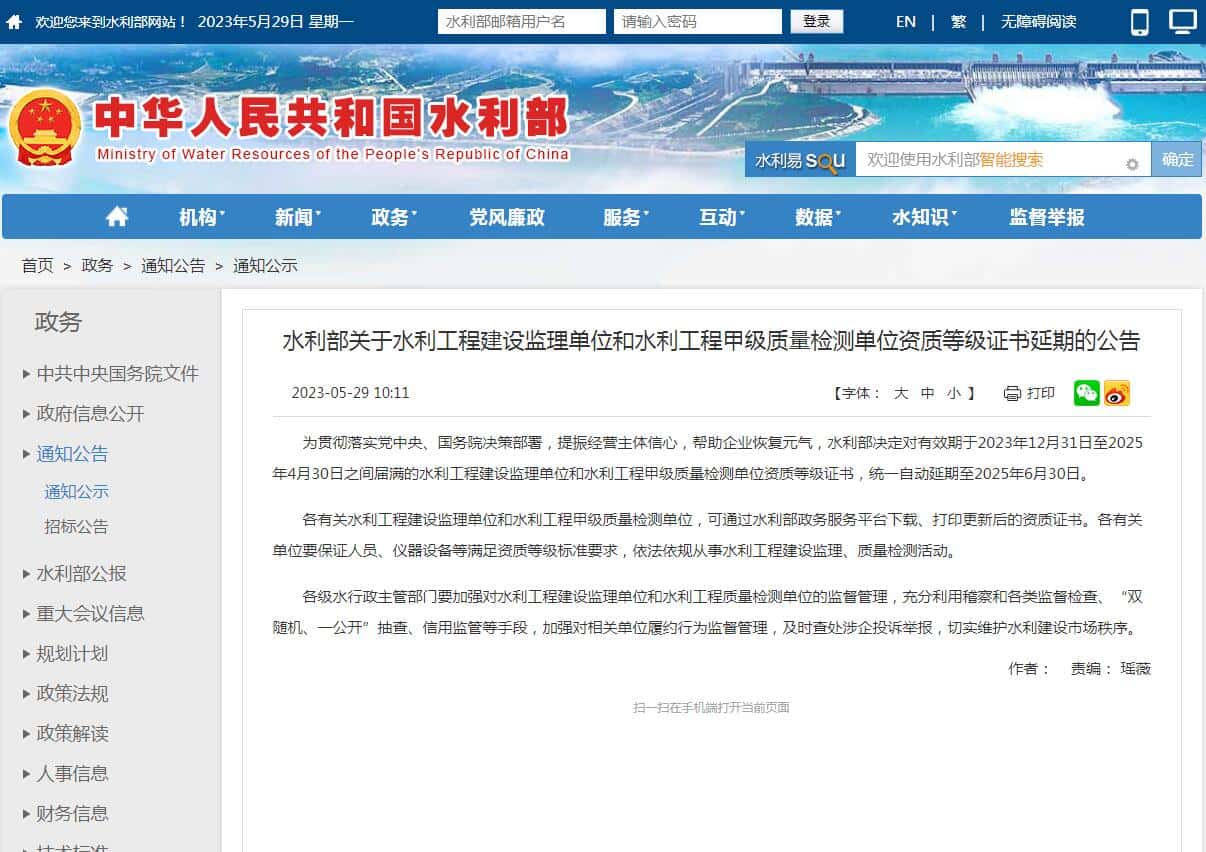1206x852 pixels.
Task: Set font size to large (大)
Action: pyautogui.click(x=901, y=394)
